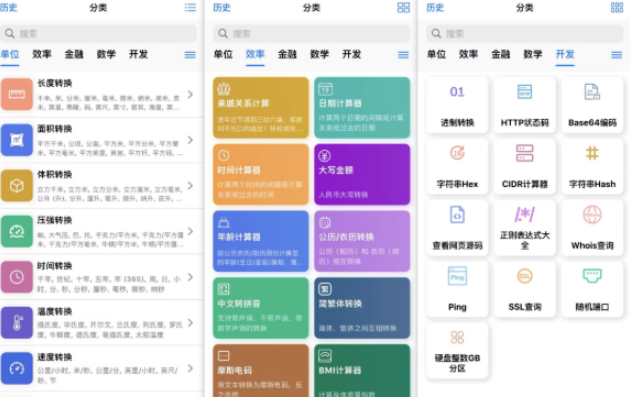Open HTTP状态码 tool
Image resolution: width=635 pixels, height=405 pixels.
tap(525, 105)
